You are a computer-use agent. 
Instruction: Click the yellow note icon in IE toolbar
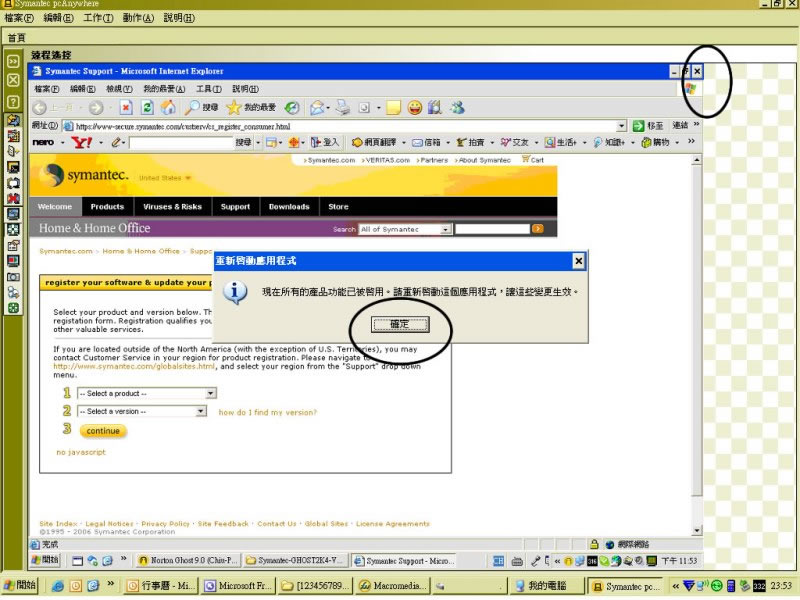tap(393, 108)
